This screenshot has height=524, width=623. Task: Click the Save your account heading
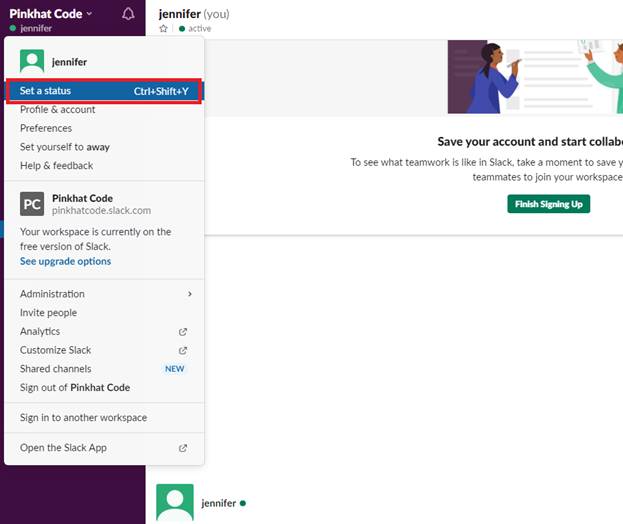(x=530, y=142)
